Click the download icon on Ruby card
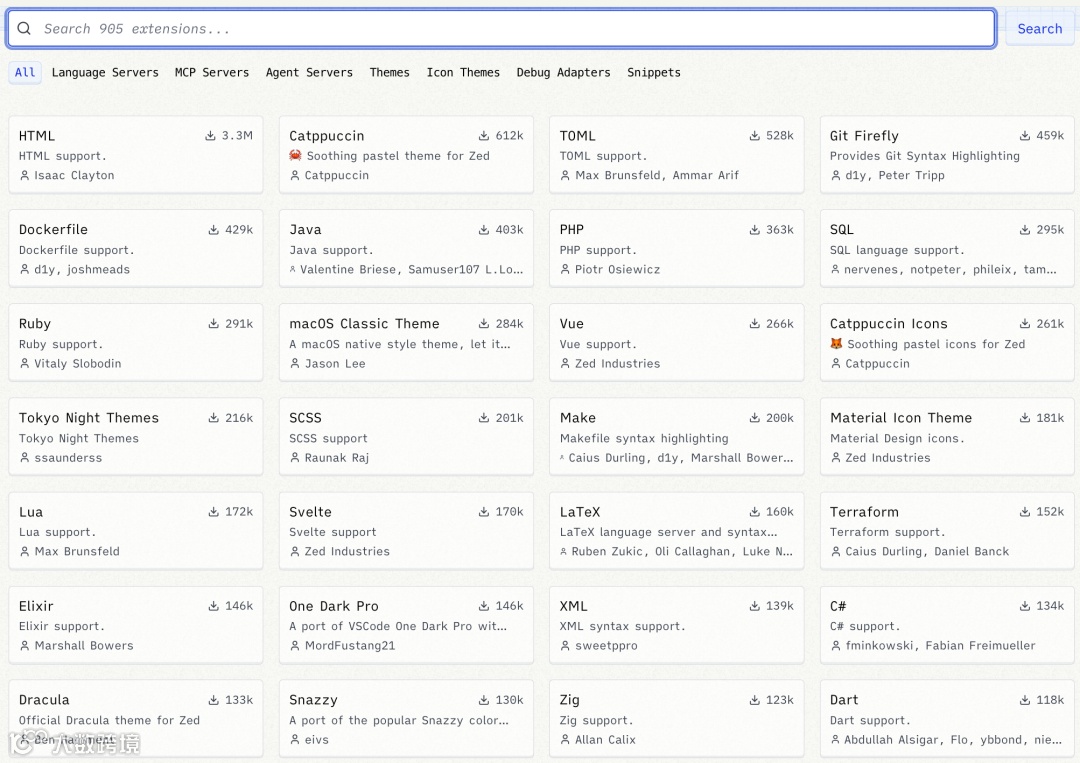1080x763 pixels. click(214, 324)
